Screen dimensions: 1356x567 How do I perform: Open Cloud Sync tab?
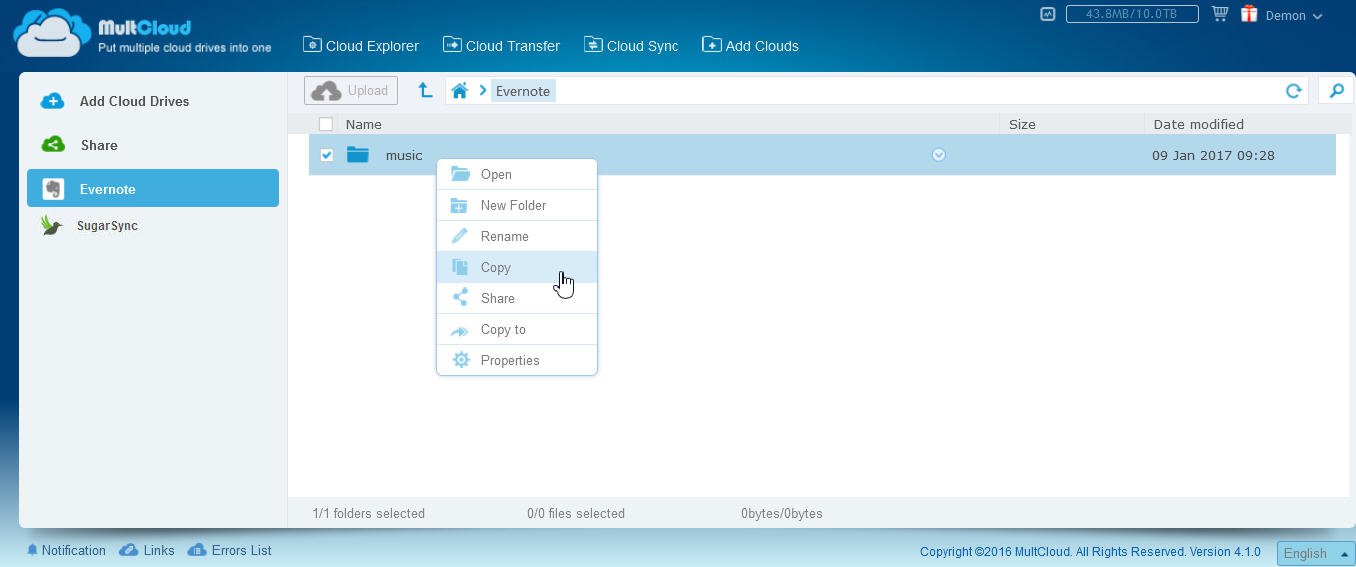(x=631, y=45)
